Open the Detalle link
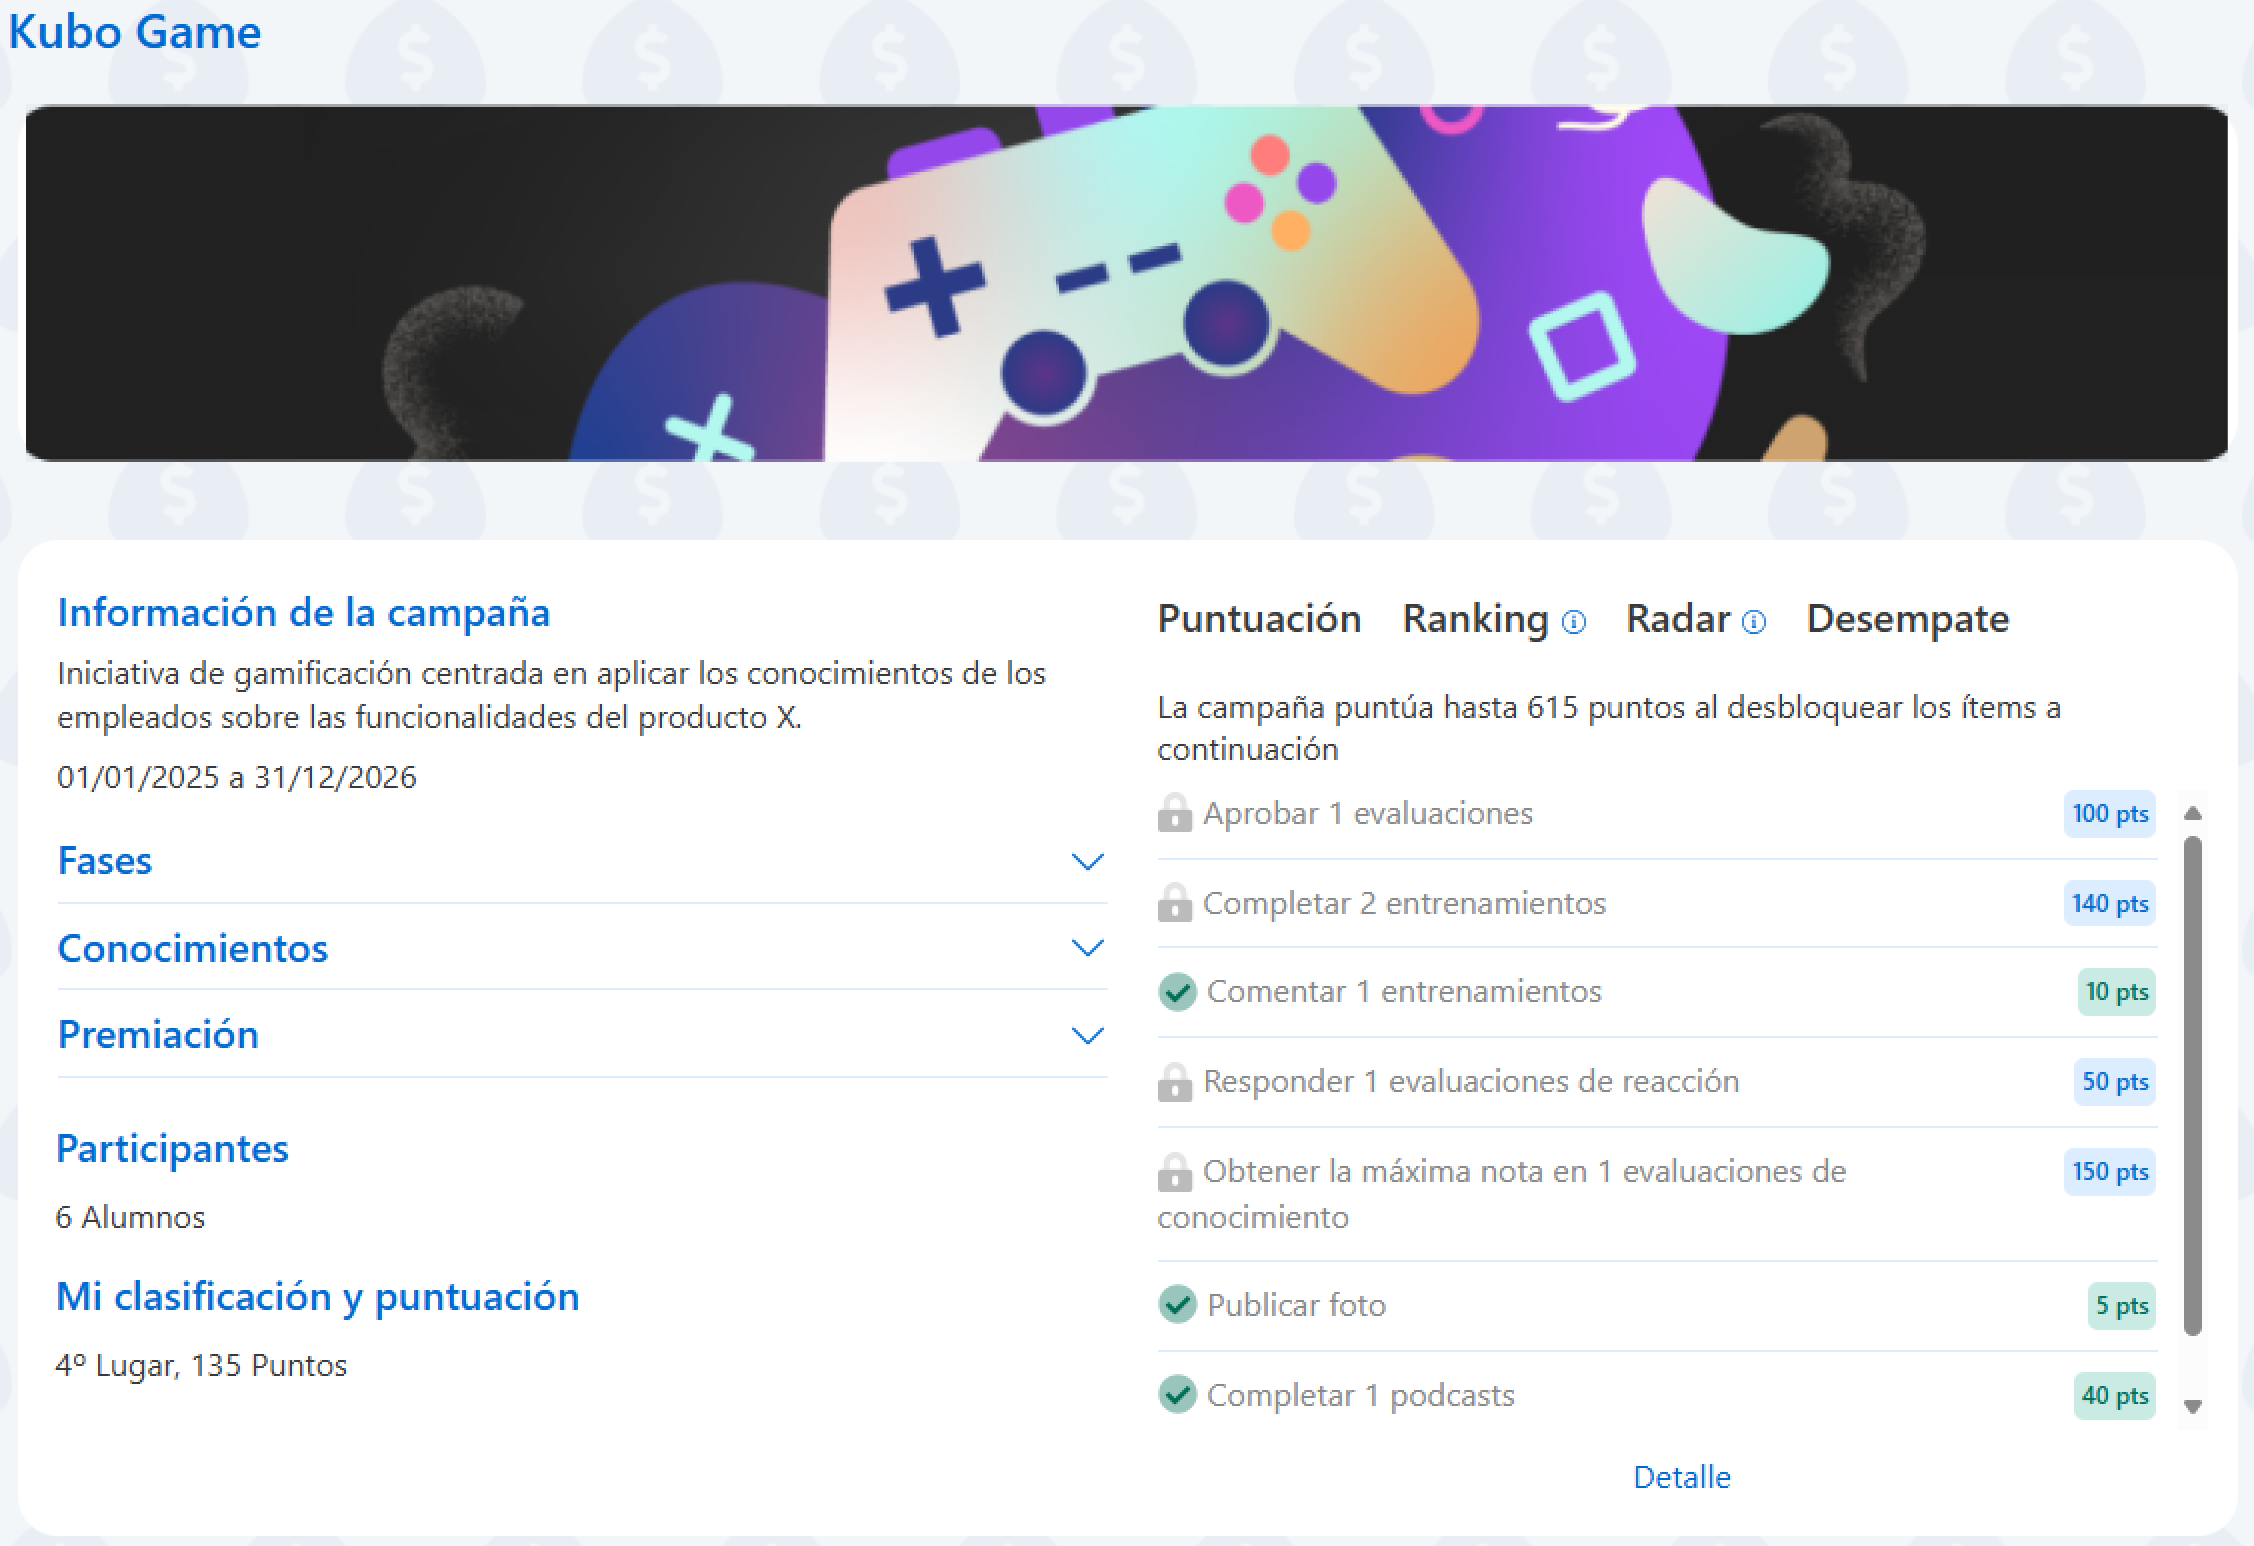 tap(1681, 1477)
